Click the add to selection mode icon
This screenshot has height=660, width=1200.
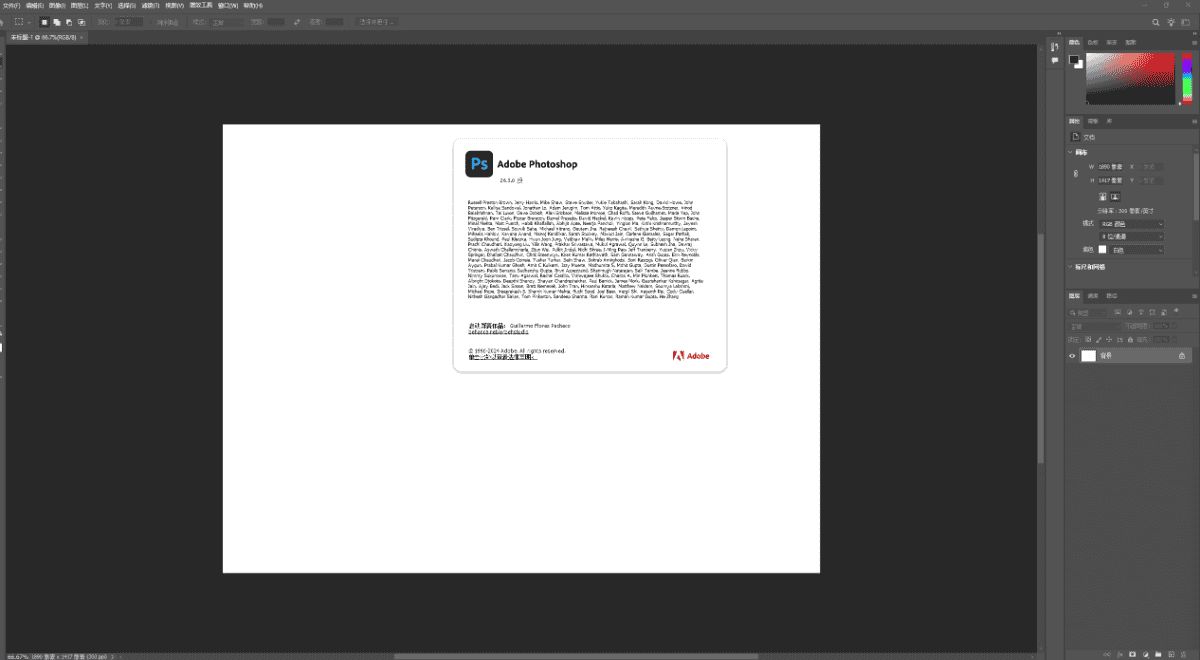point(56,21)
